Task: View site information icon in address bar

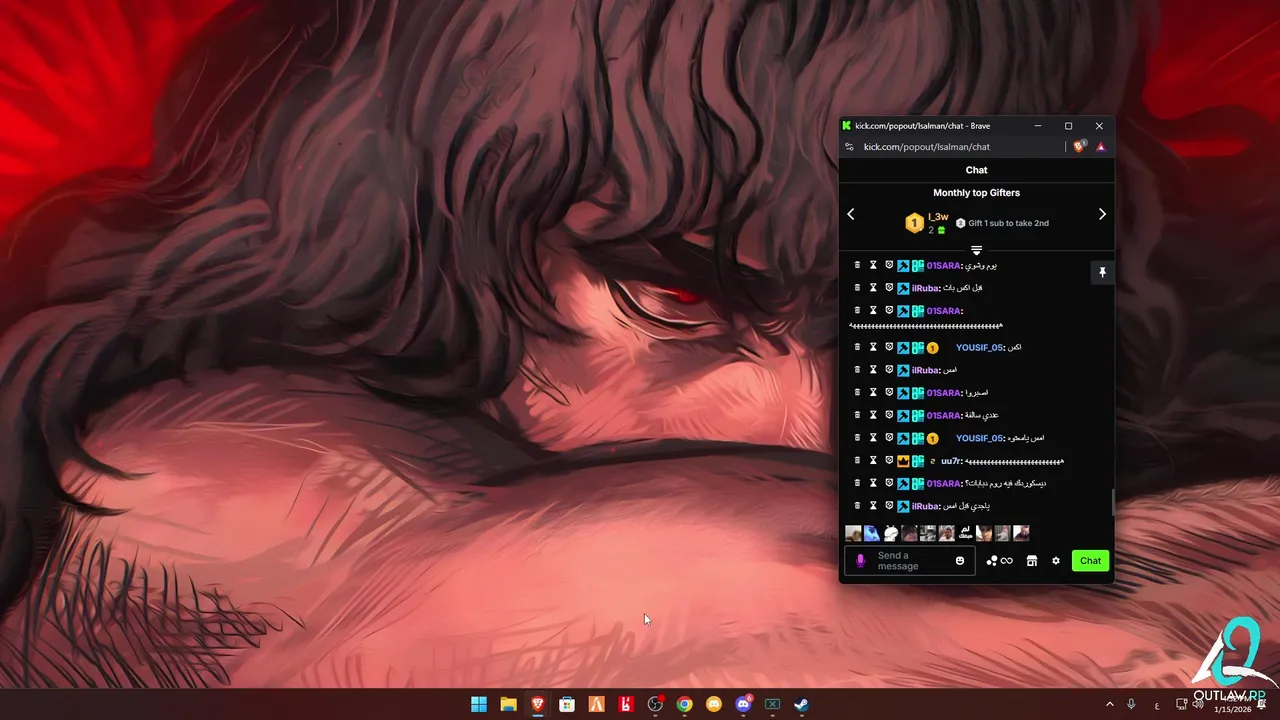Action: [849, 147]
